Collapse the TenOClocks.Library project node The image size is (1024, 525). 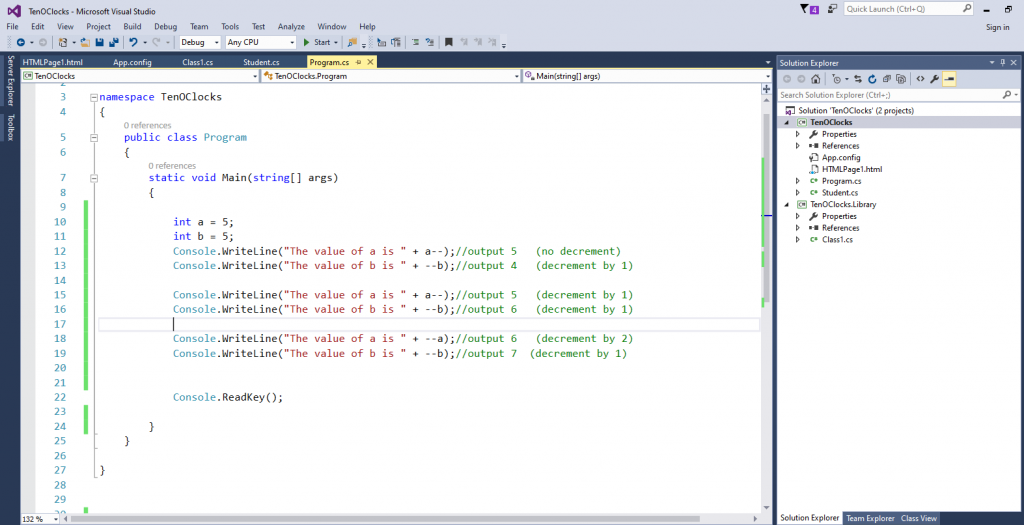pyautogui.click(x=787, y=204)
